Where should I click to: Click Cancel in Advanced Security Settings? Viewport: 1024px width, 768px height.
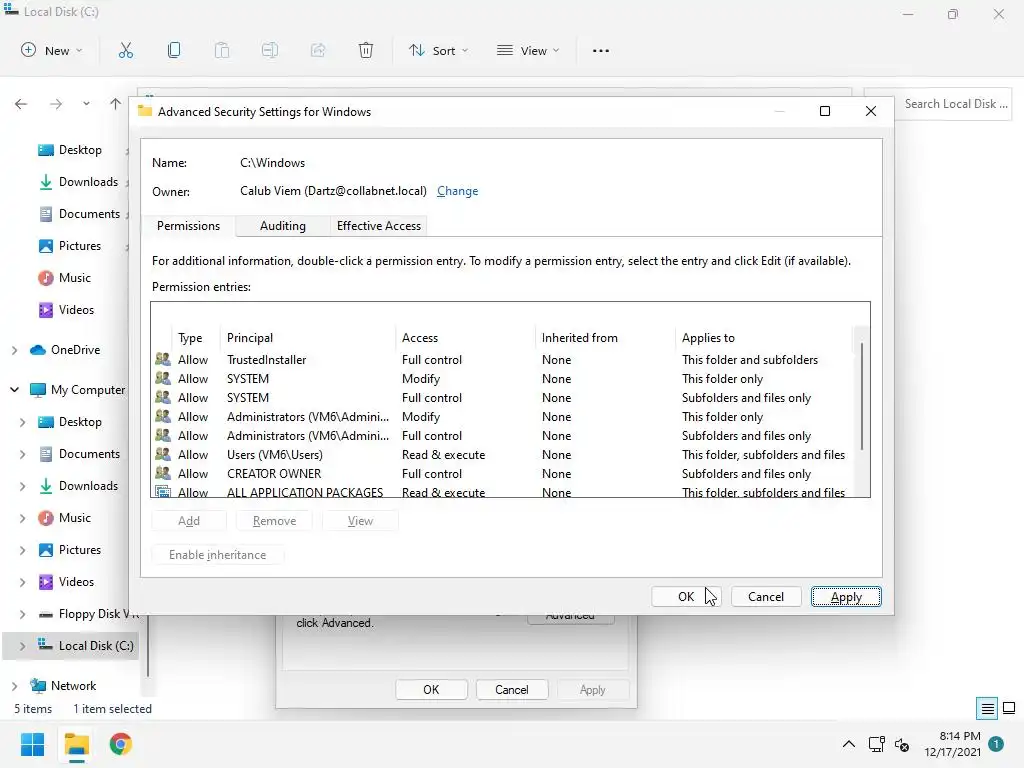pos(765,597)
